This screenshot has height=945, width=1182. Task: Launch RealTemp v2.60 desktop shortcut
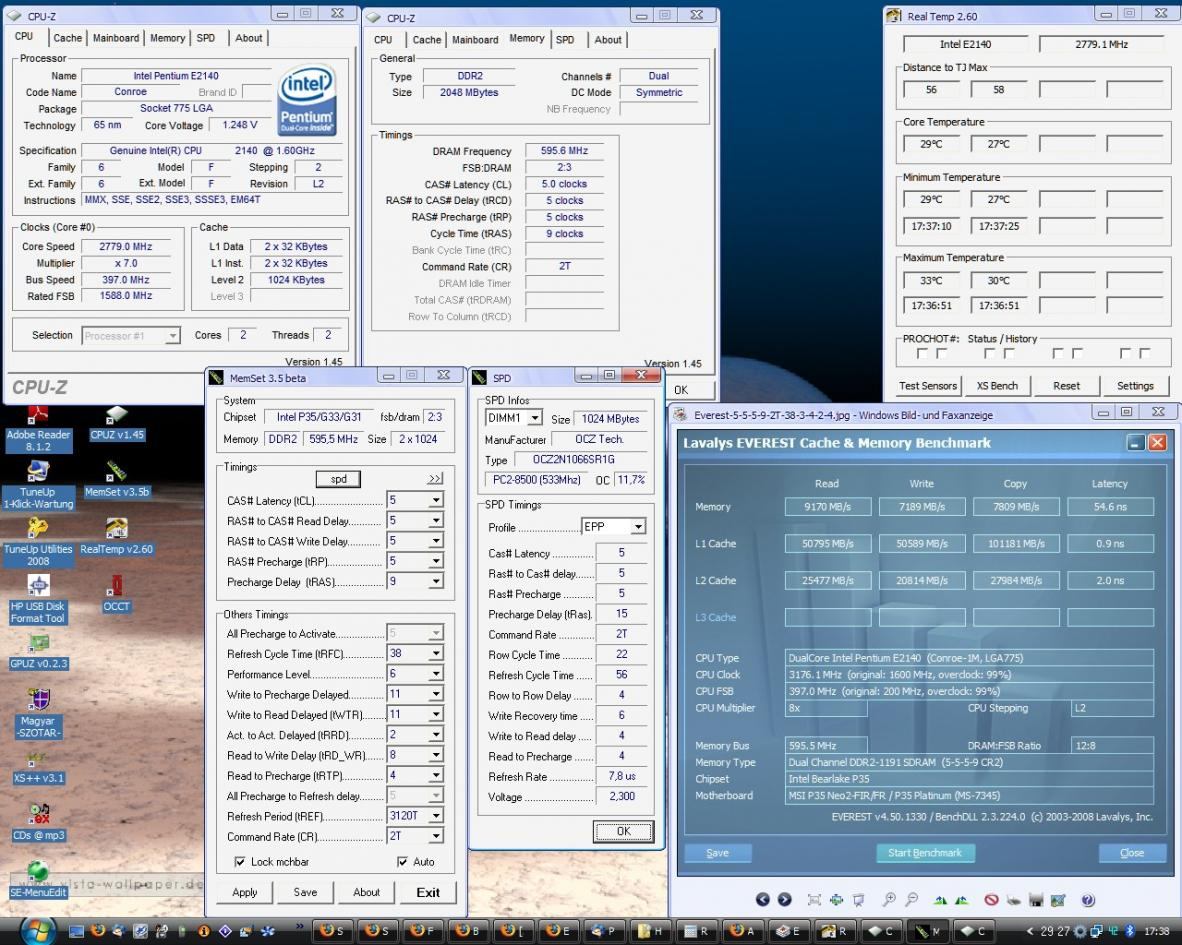[117, 537]
